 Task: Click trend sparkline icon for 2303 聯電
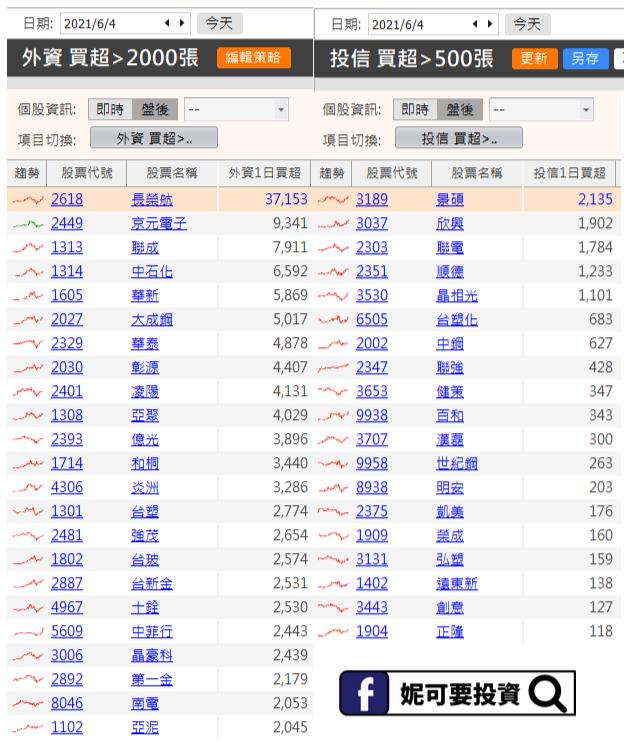click(x=333, y=248)
